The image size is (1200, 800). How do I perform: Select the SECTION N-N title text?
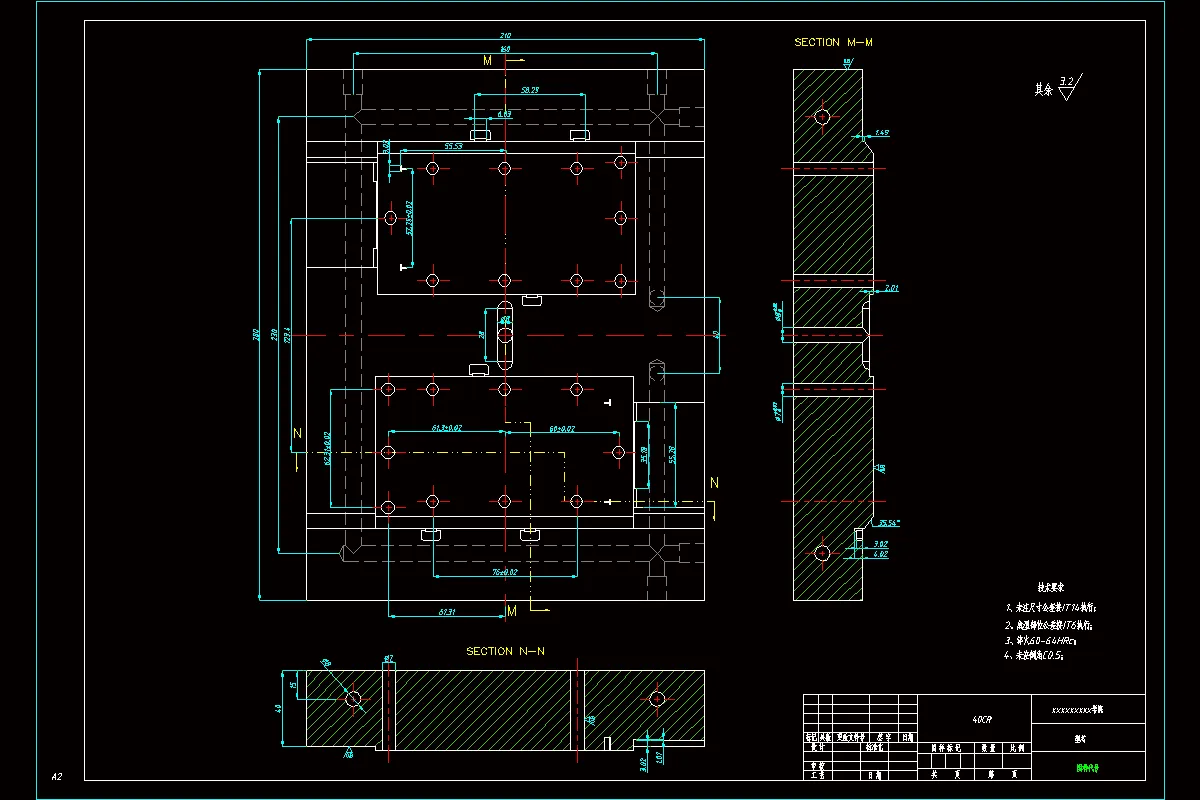point(505,652)
